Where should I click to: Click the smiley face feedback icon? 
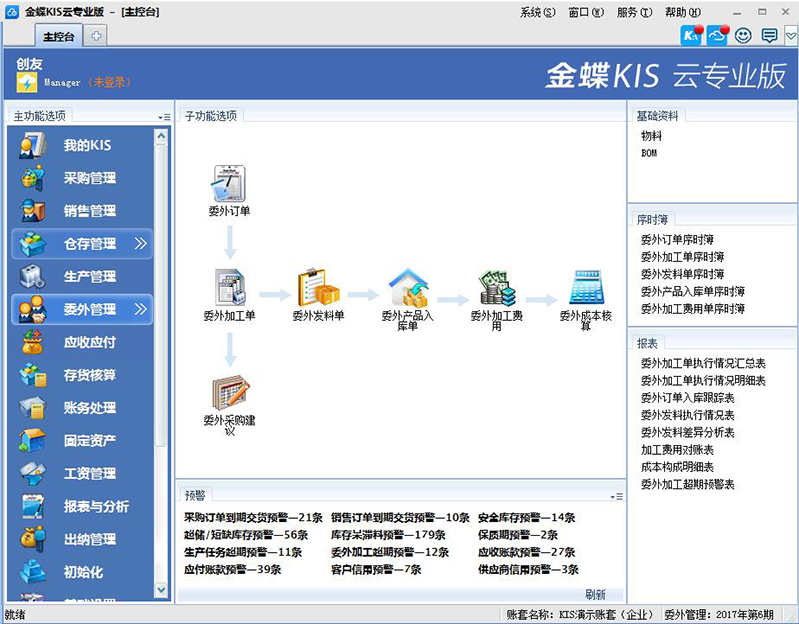743,35
